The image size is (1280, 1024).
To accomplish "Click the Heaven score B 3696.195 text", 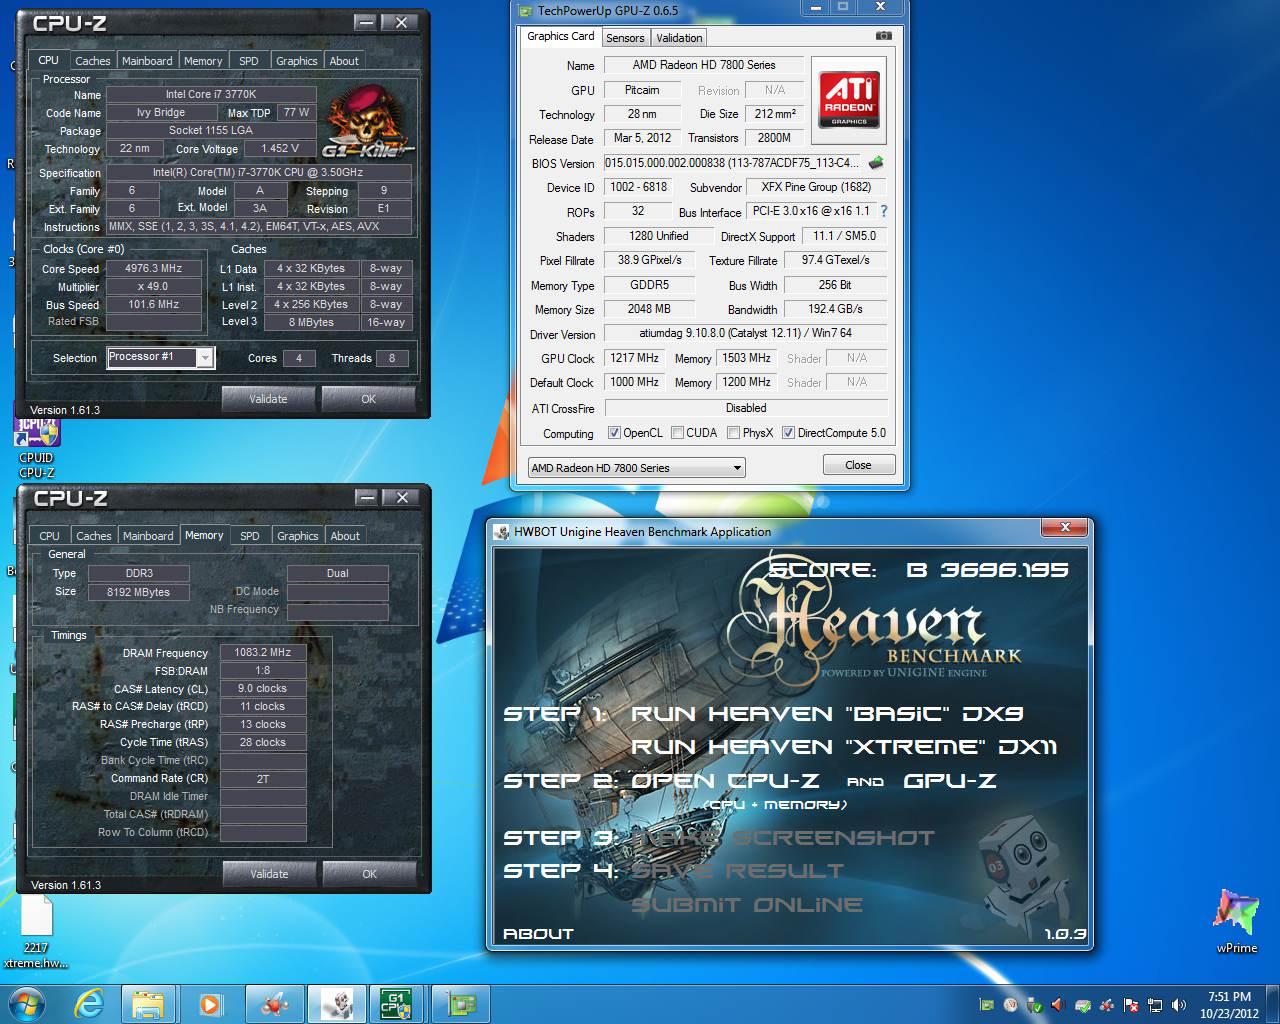I will (918, 570).
